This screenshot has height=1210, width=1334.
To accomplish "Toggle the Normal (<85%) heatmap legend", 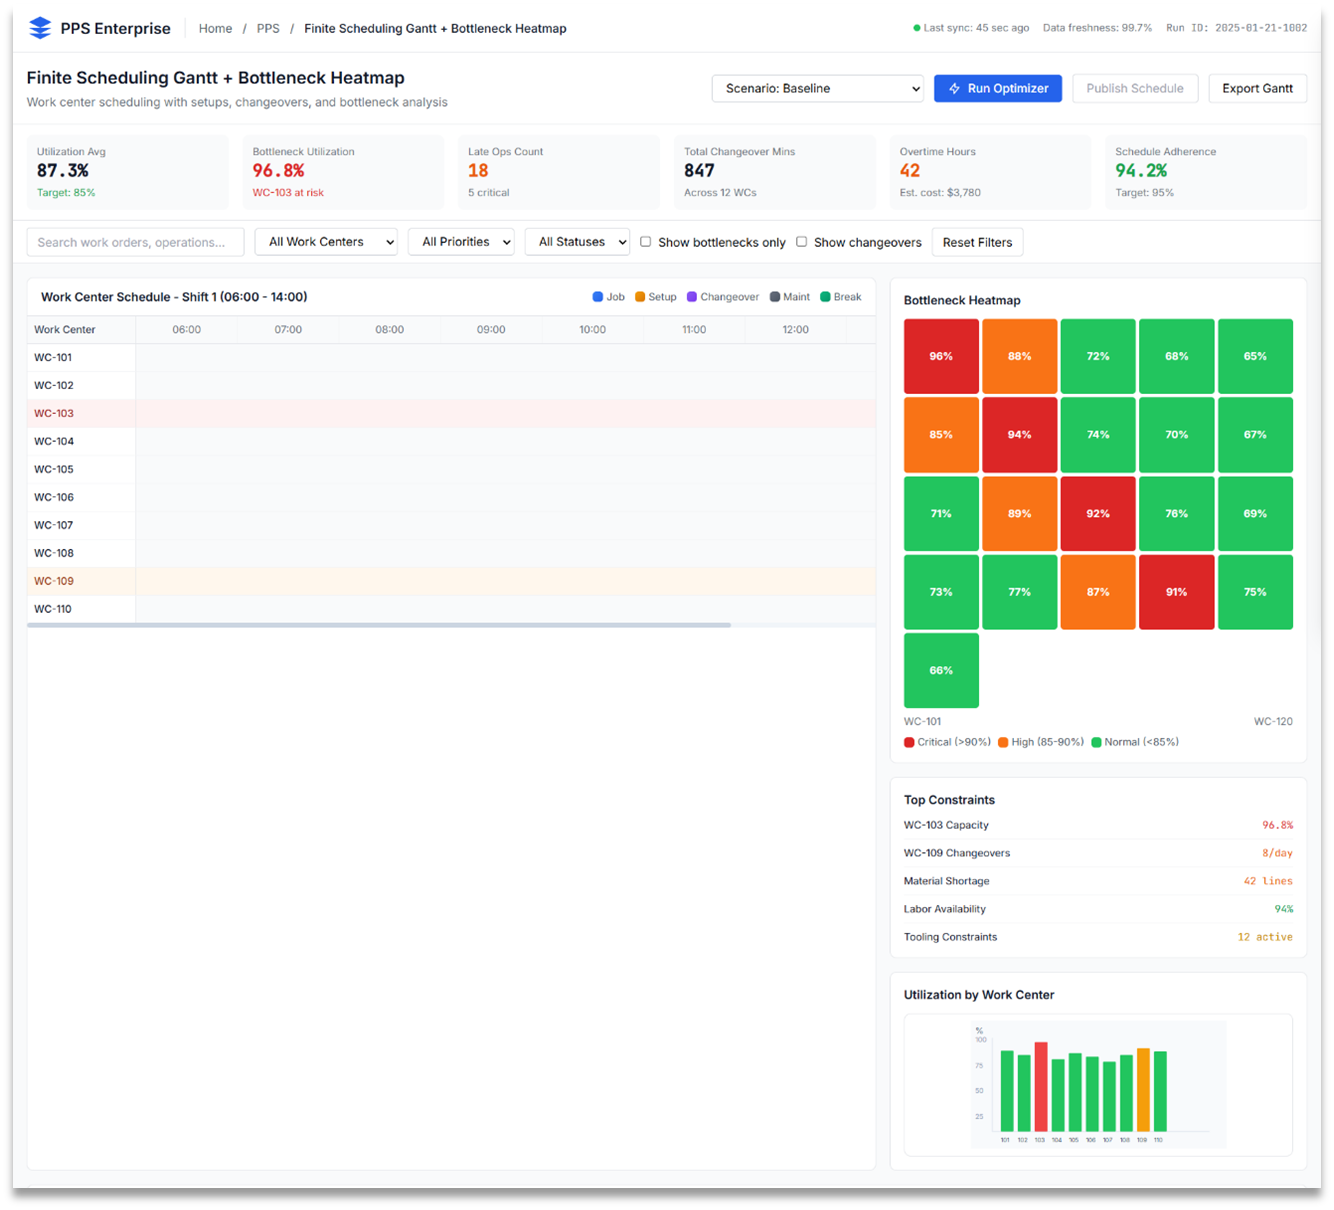I will 1095,742.
